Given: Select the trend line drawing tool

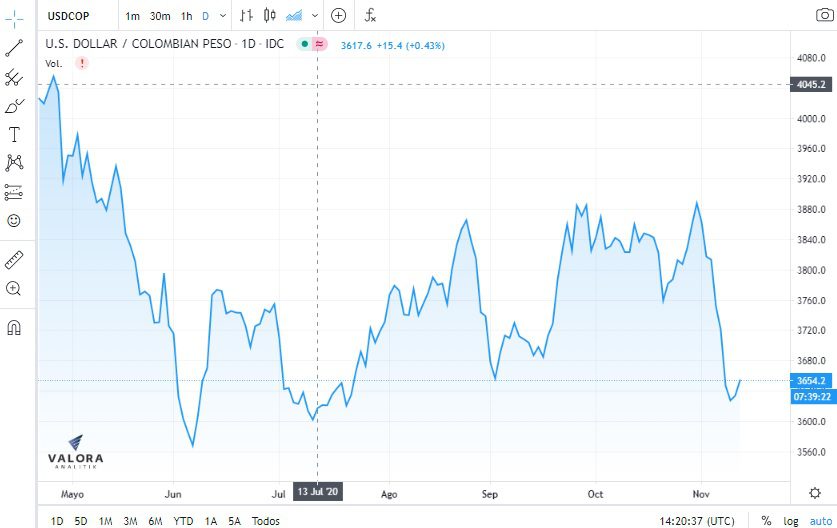Looking at the screenshot, I should [x=14, y=48].
